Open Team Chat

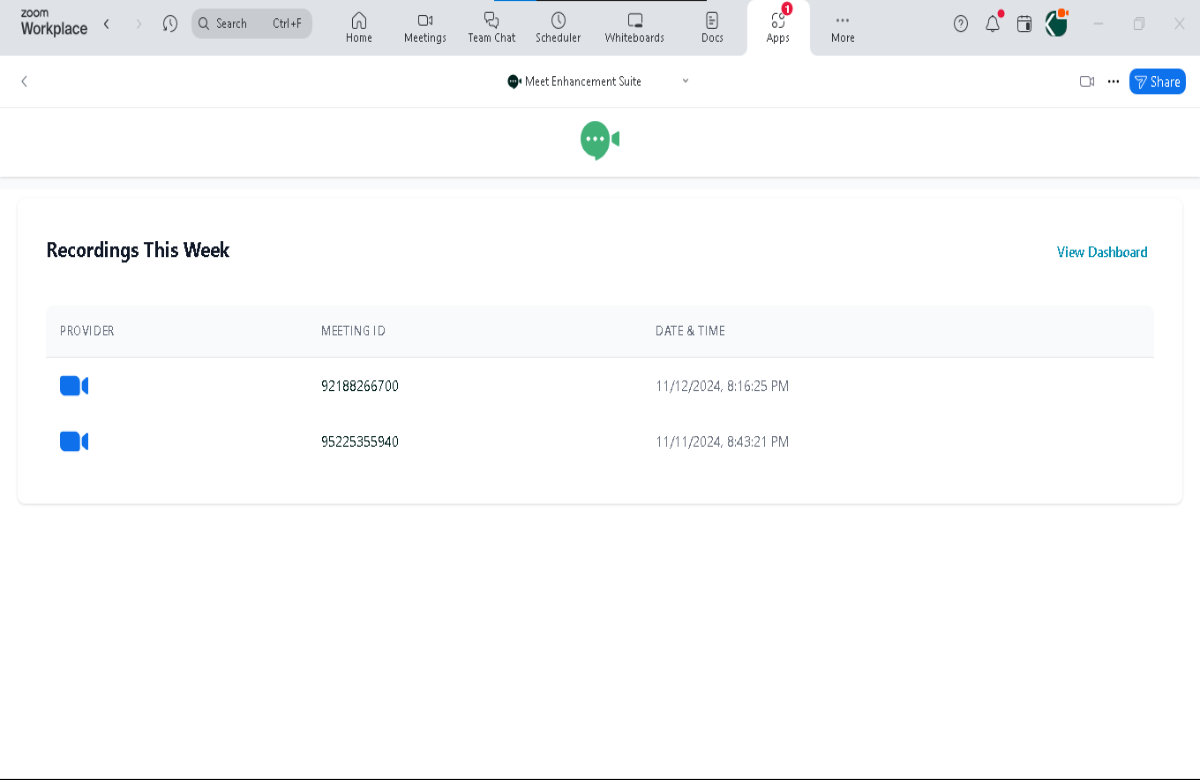(x=491, y=27)
